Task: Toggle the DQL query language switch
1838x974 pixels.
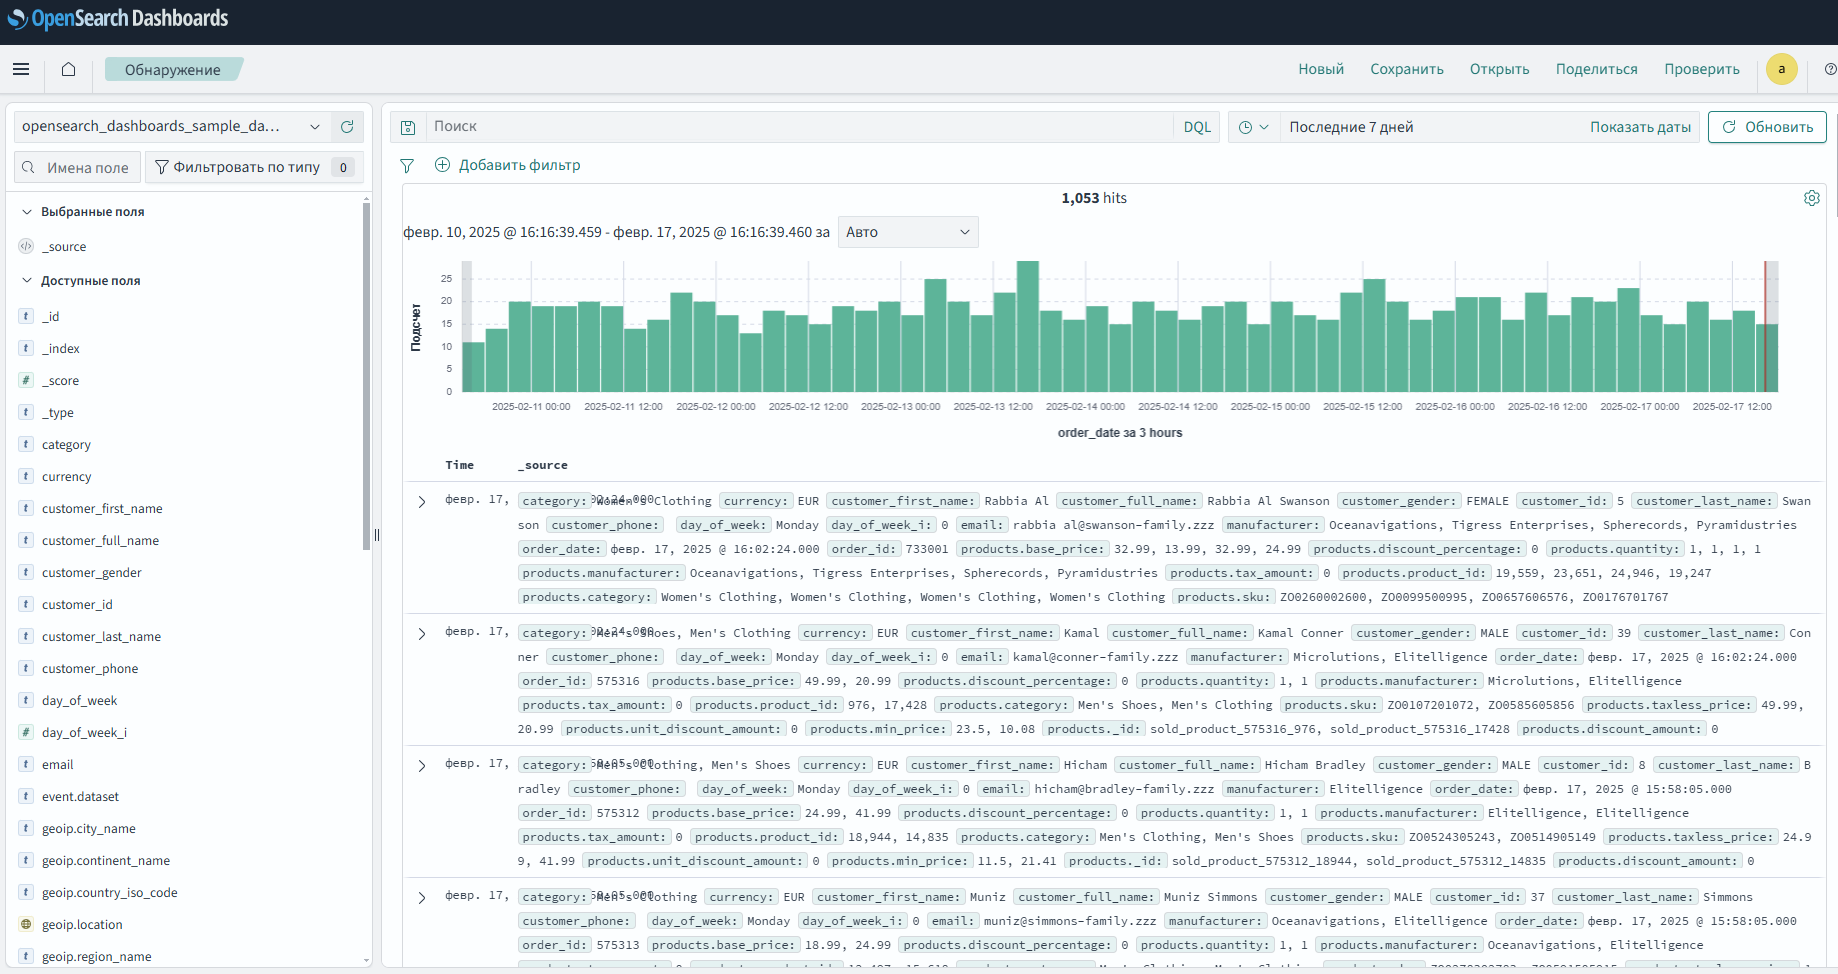Action: [1196, 127]
